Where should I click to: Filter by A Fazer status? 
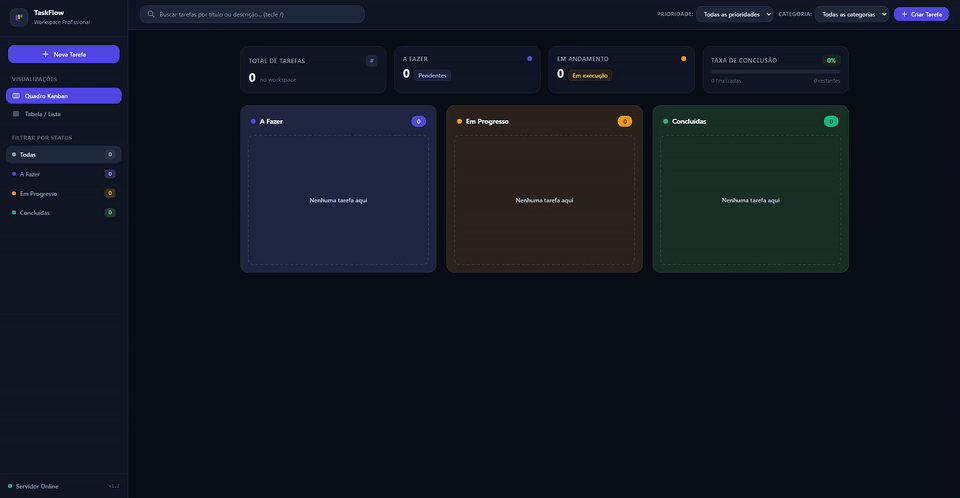click(x=64, y=174)
